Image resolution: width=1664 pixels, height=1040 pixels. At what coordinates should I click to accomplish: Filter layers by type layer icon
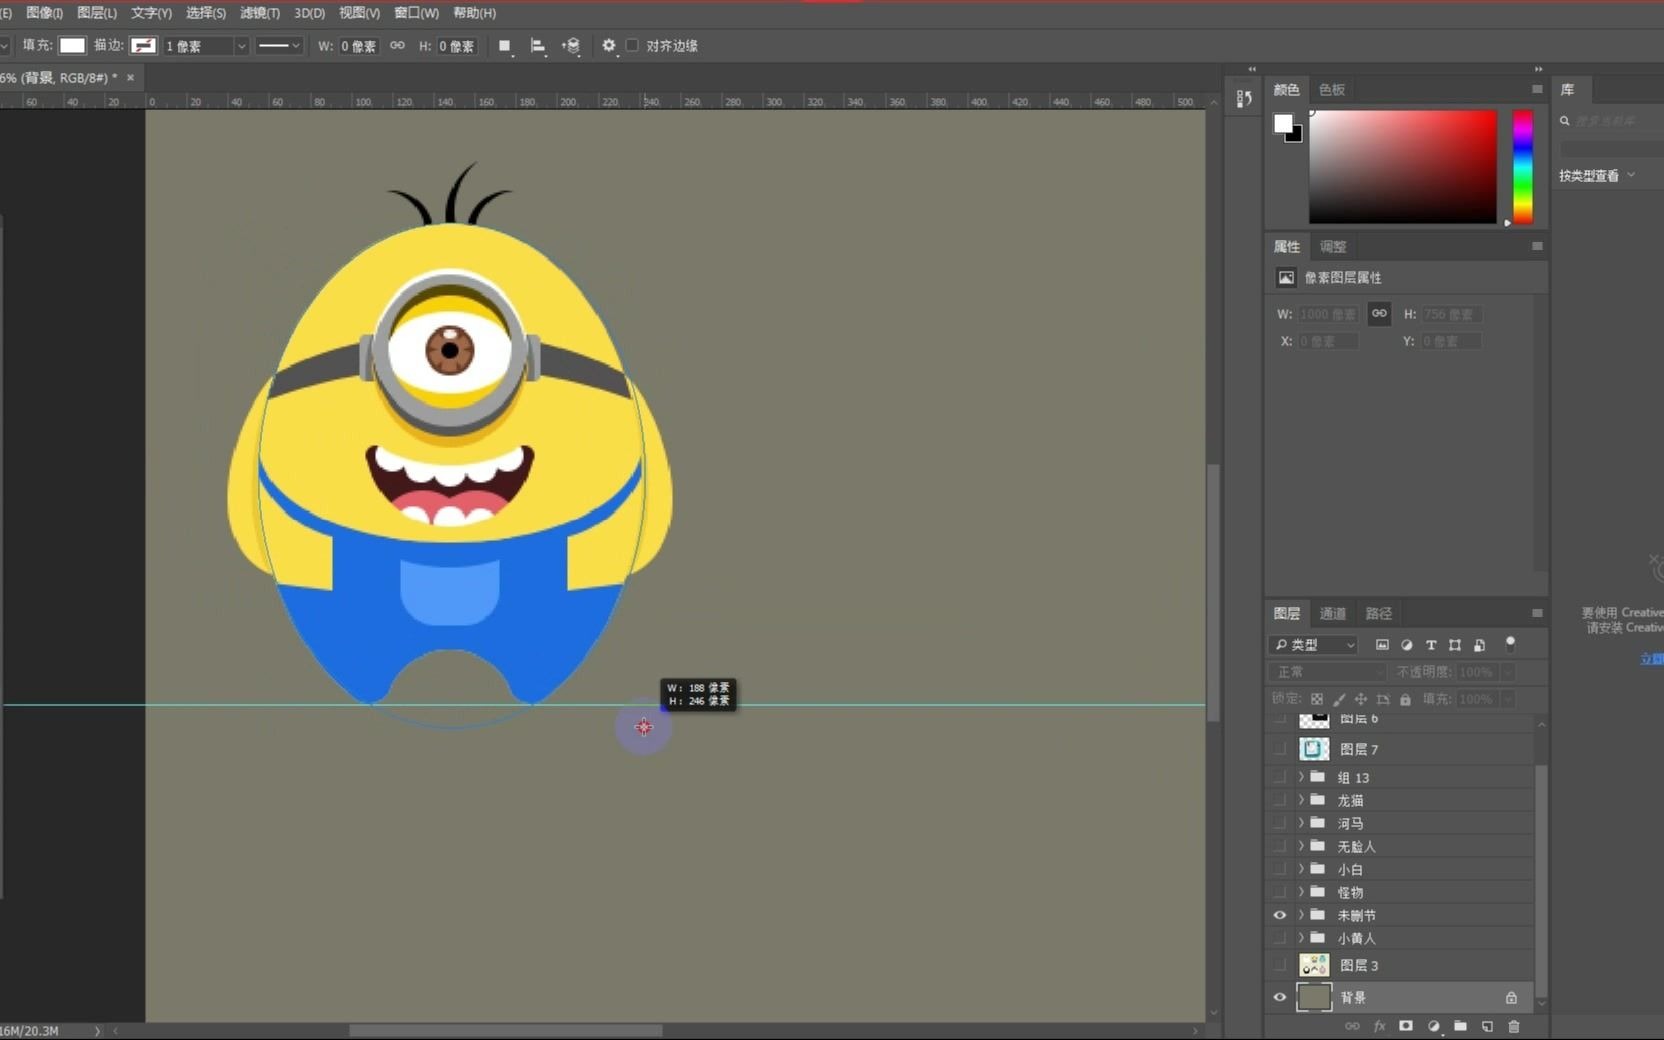tap(1431, 645)
